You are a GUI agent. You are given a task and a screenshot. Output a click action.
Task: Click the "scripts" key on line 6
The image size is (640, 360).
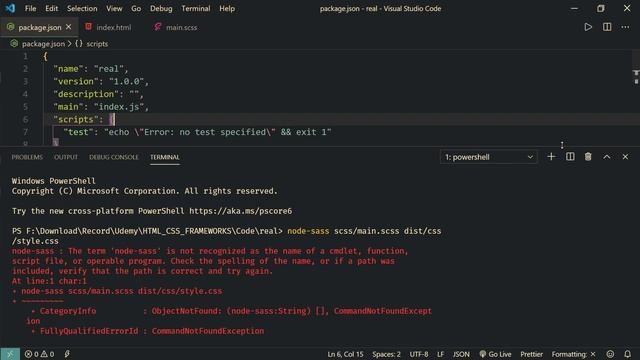(x=76, y=119)
